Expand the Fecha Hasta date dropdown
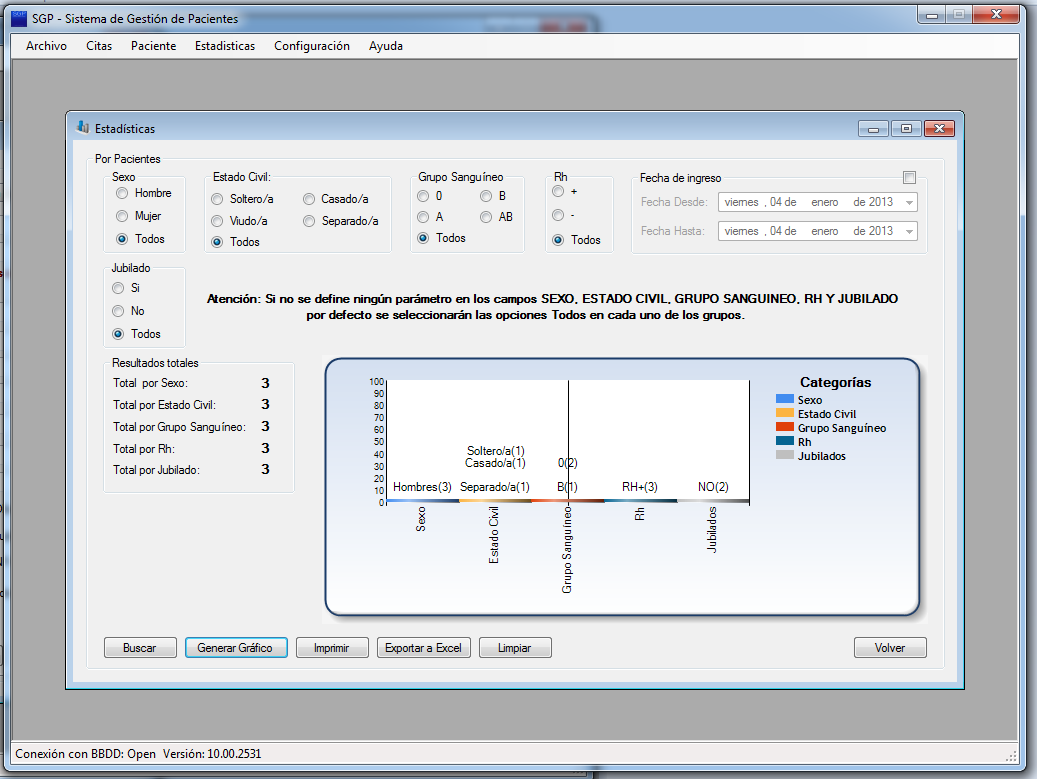1037x779 pixels. pyautogui.click(x=909, y=231)
